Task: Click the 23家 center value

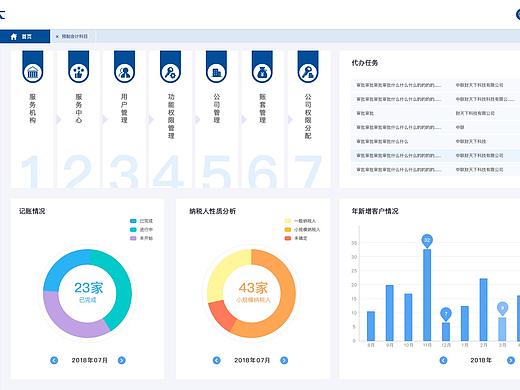Action: coord(89,288)
